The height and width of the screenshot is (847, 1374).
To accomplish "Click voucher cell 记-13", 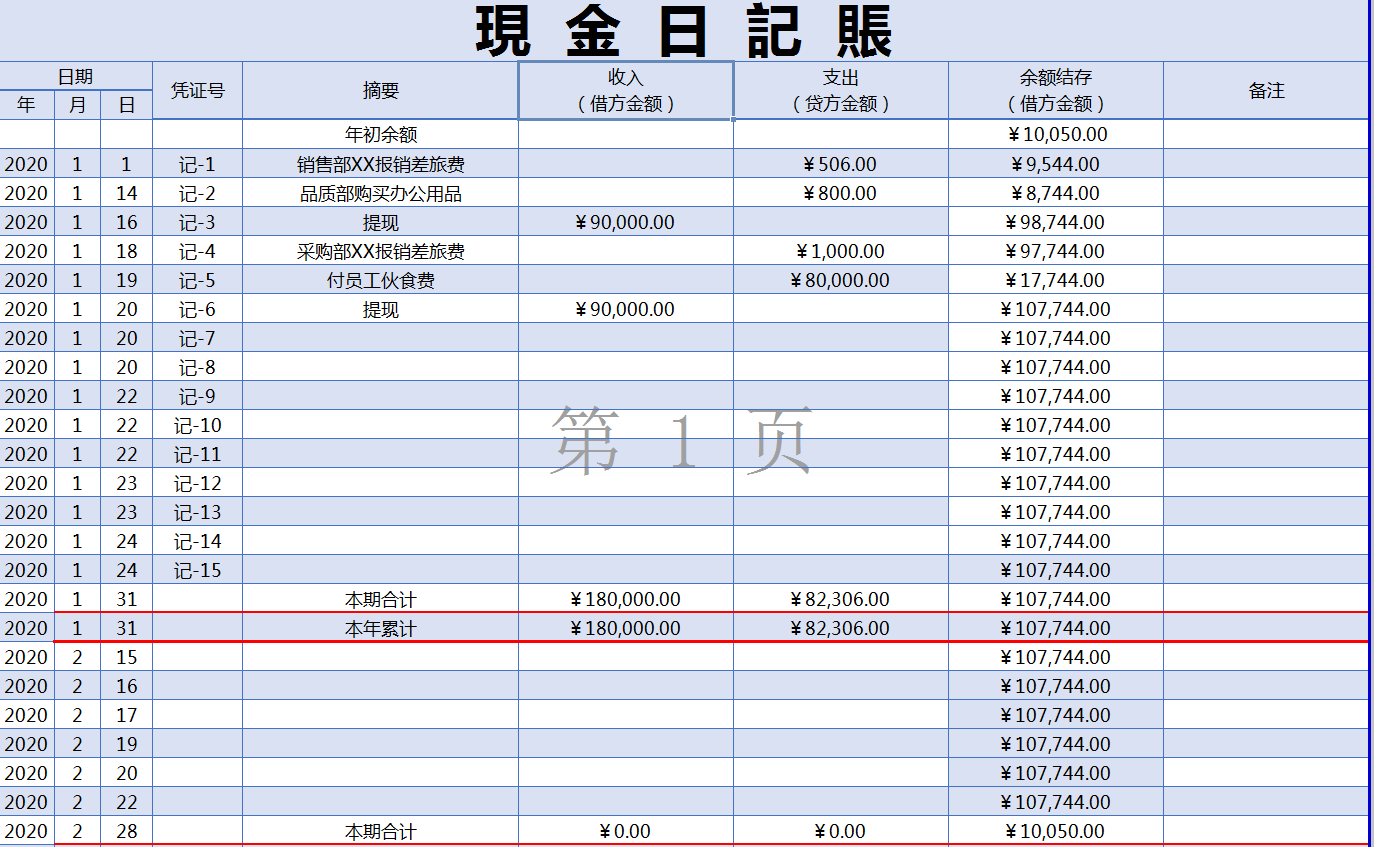I will 198,512.
